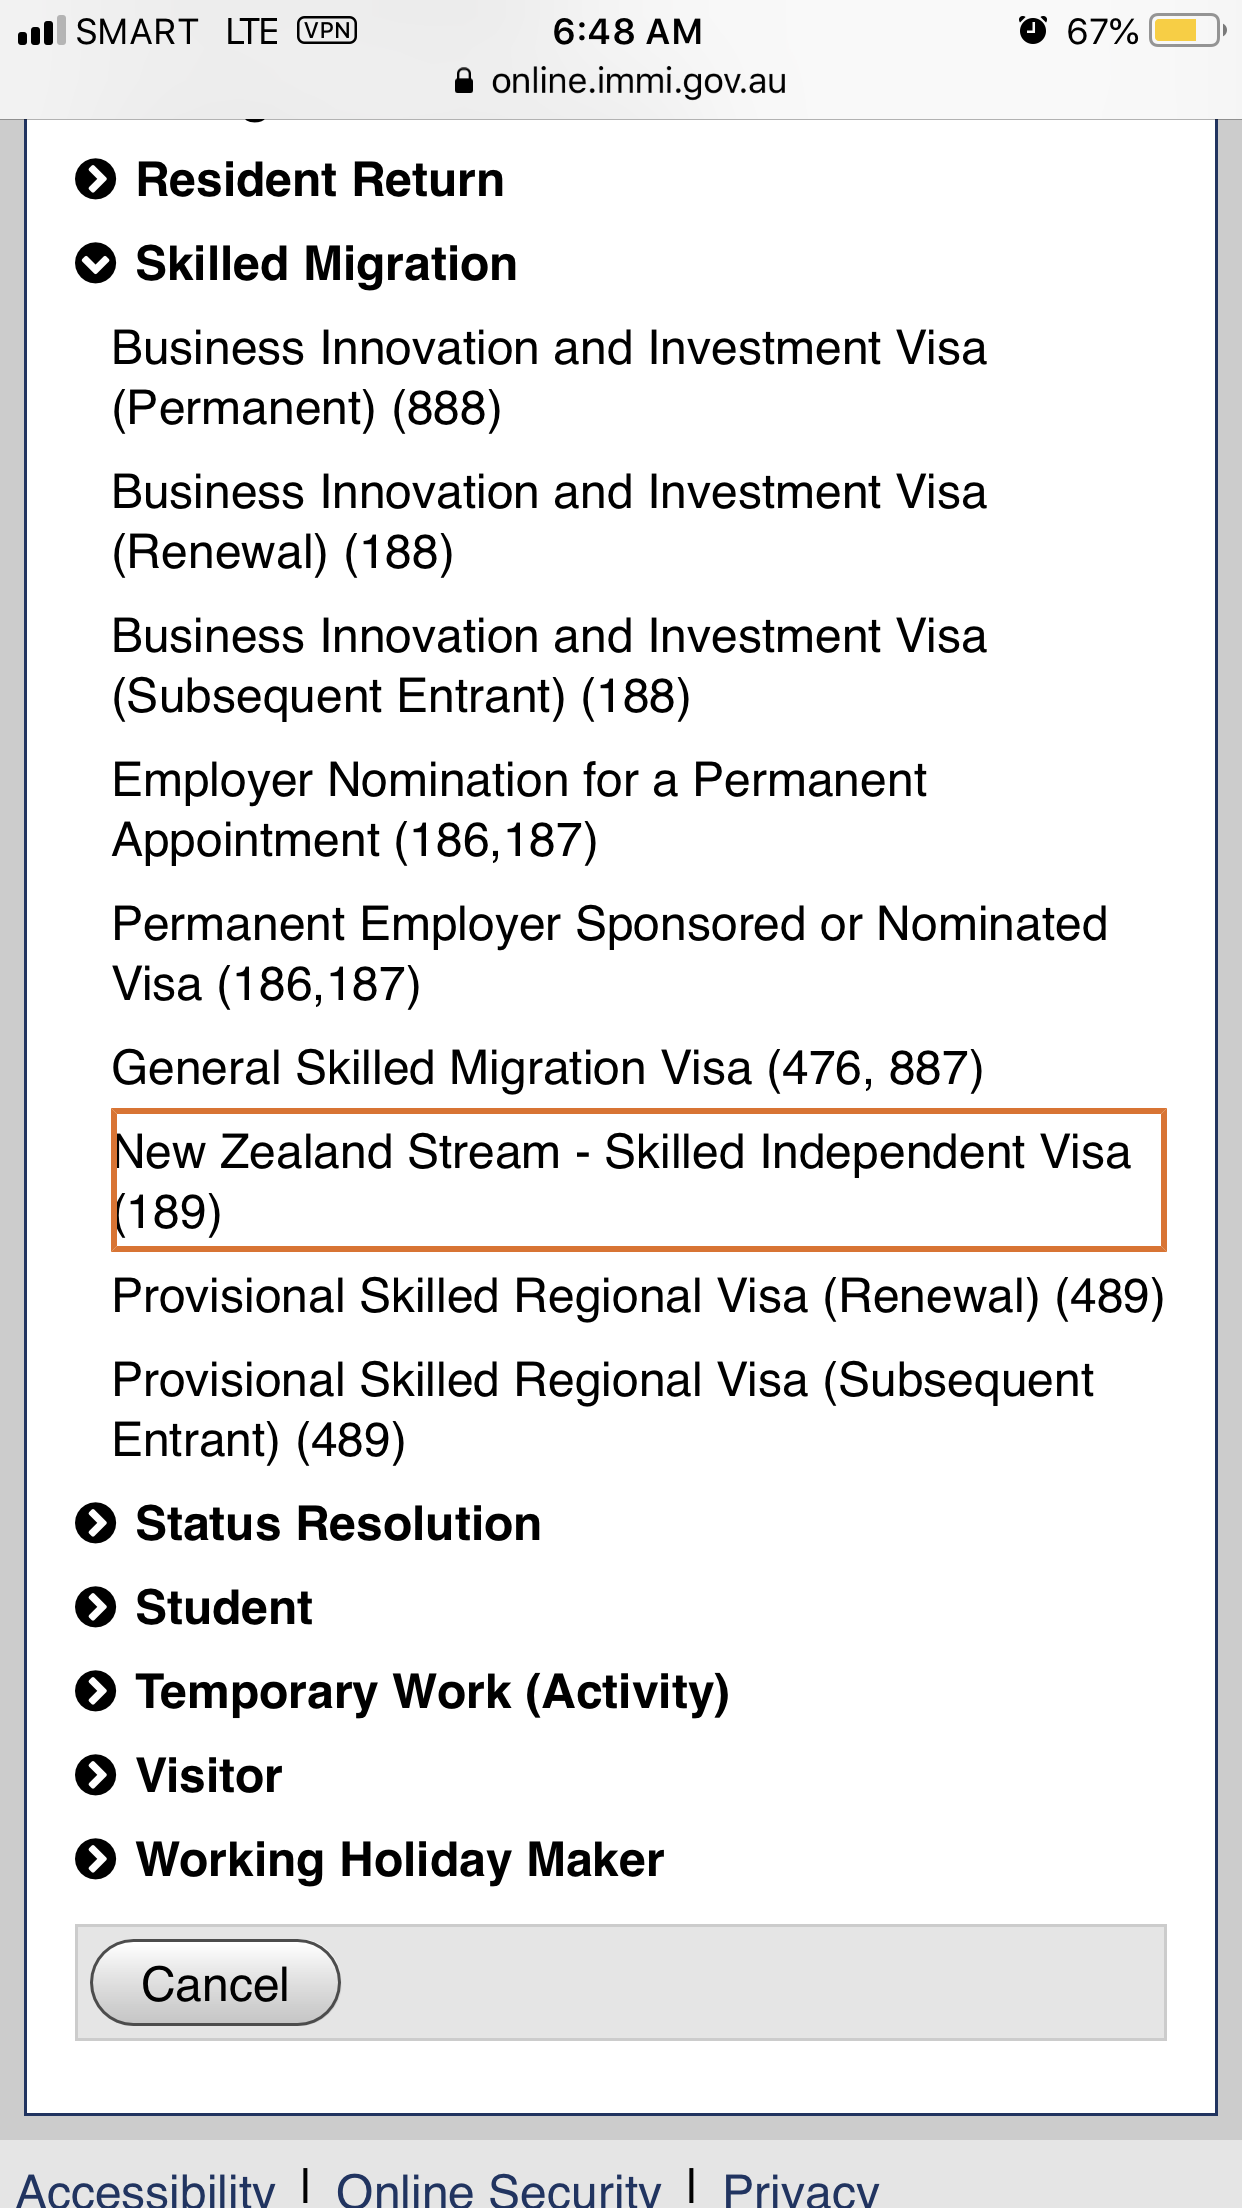
Task: Open Employer Nomination for a Permanent Appointment
Action: [518, 810]
